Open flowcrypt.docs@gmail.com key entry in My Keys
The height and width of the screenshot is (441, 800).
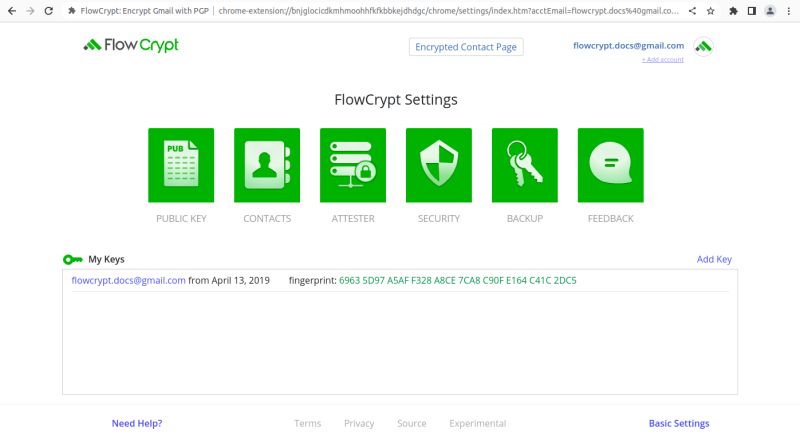coord(129,280)
